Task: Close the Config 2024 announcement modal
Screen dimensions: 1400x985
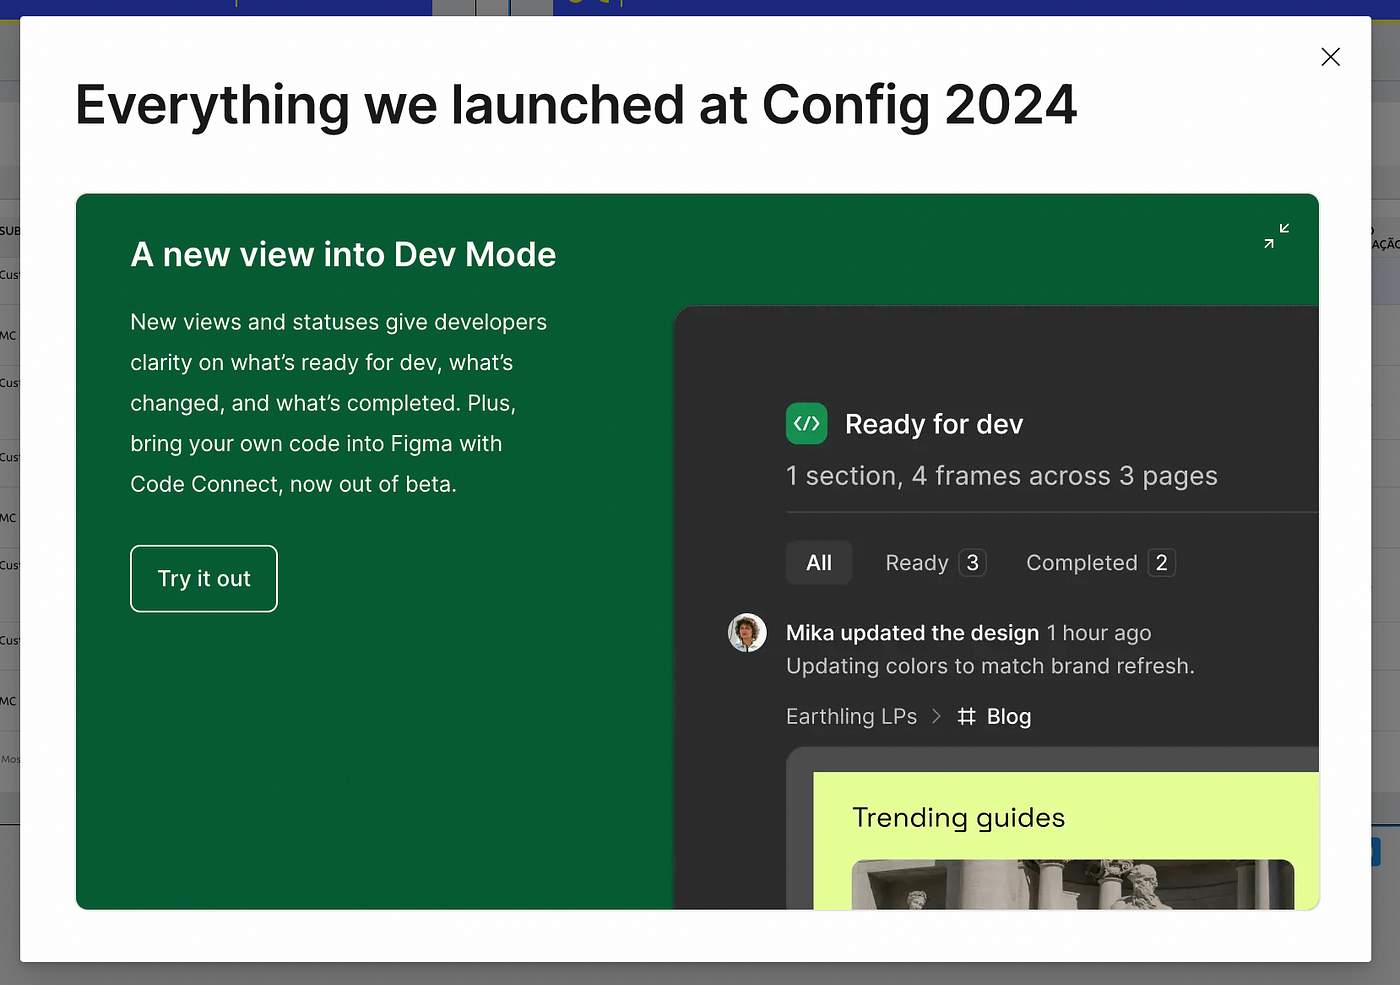Action: pyautogui.click(x=1330, y=57)
